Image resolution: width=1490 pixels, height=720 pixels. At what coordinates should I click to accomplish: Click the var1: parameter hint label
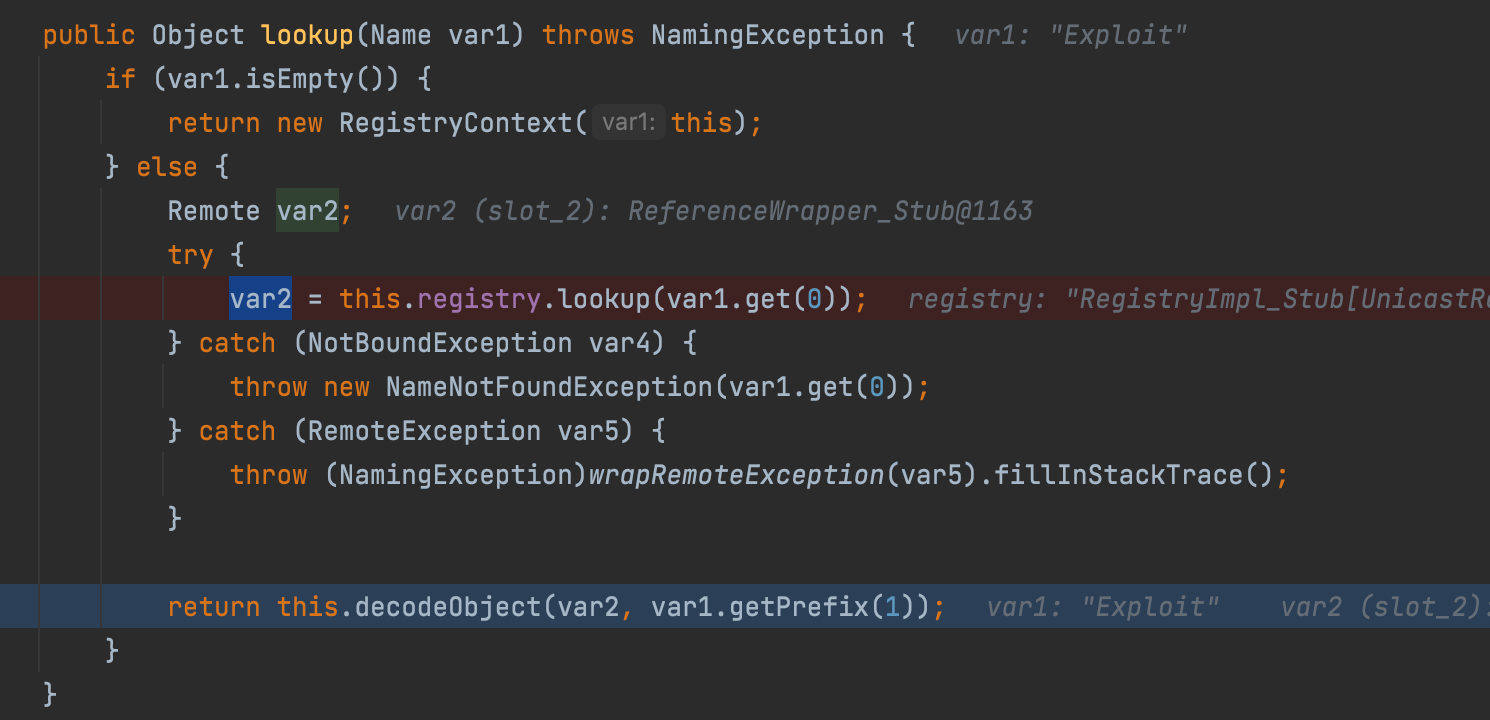[x=628, y=123]
